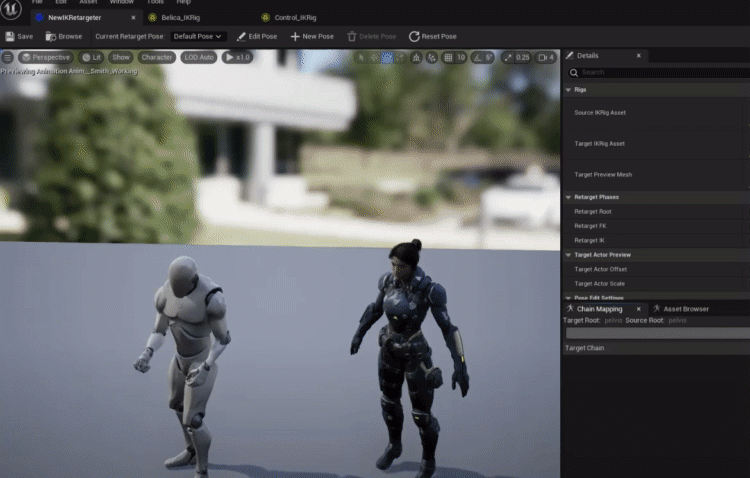This screenshot has height=478, width=750.
Task: Switch to Control_IKRig tab
Action: click(x=295, y=18)
